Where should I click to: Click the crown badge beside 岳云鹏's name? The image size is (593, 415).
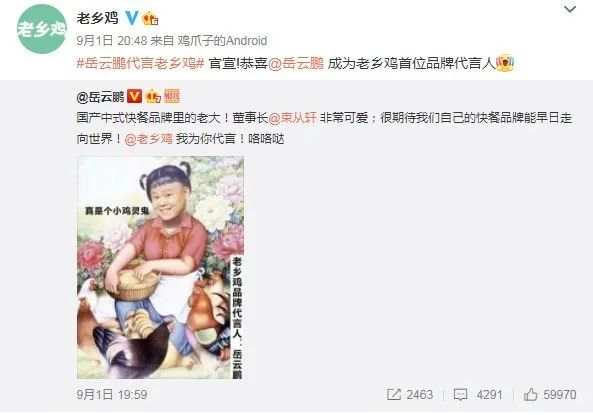pyautogui.click(x=153, y=96)
